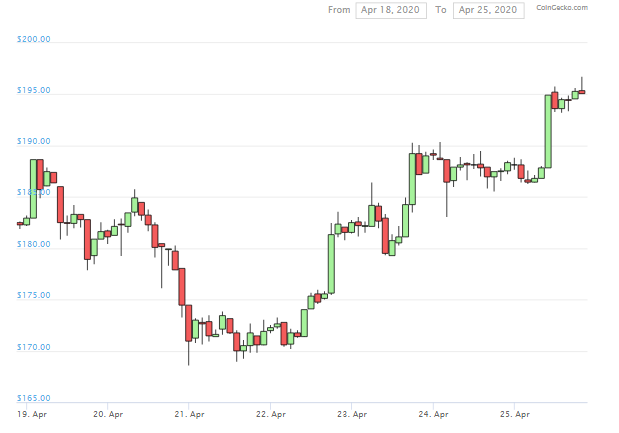Select the 25. Apr date axis label

click(x=515, y=413)
